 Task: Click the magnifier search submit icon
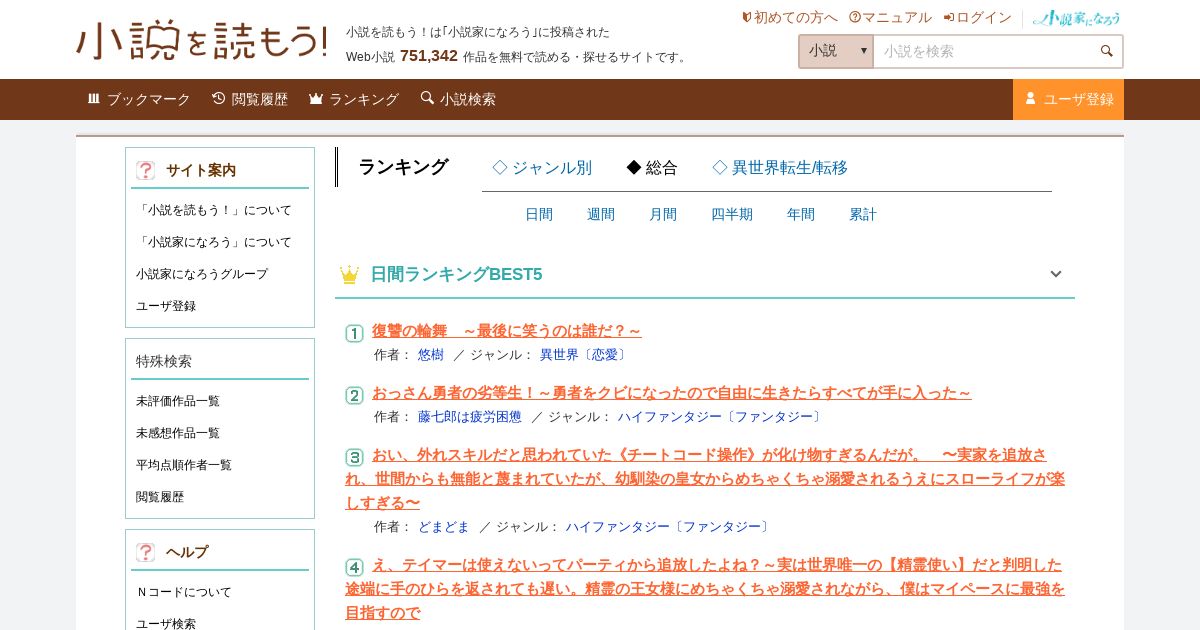[x=1107, y=51]
